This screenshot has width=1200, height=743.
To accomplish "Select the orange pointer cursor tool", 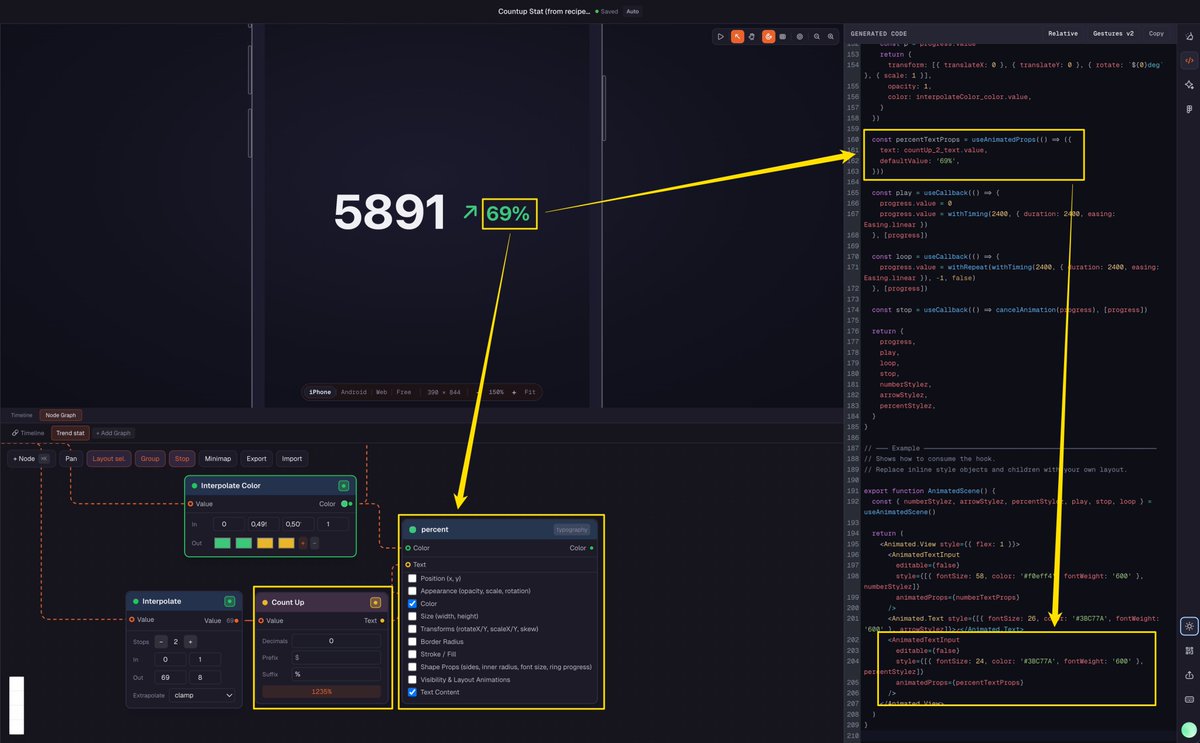I will pos(737,36).
